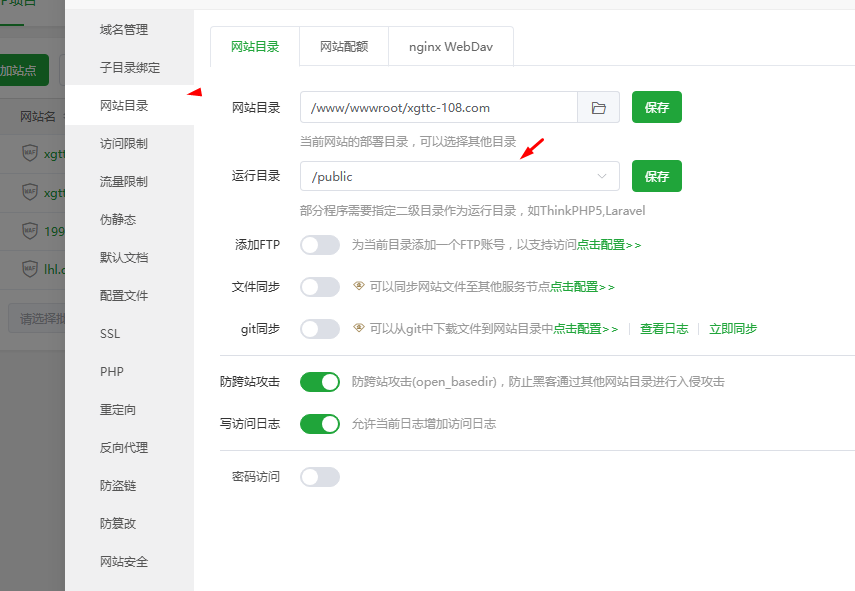Viewport: 855px width, 591px height.
Task: Click the premium icon in git同步 row
Action: pyautogui.click(x=358, y=328)
